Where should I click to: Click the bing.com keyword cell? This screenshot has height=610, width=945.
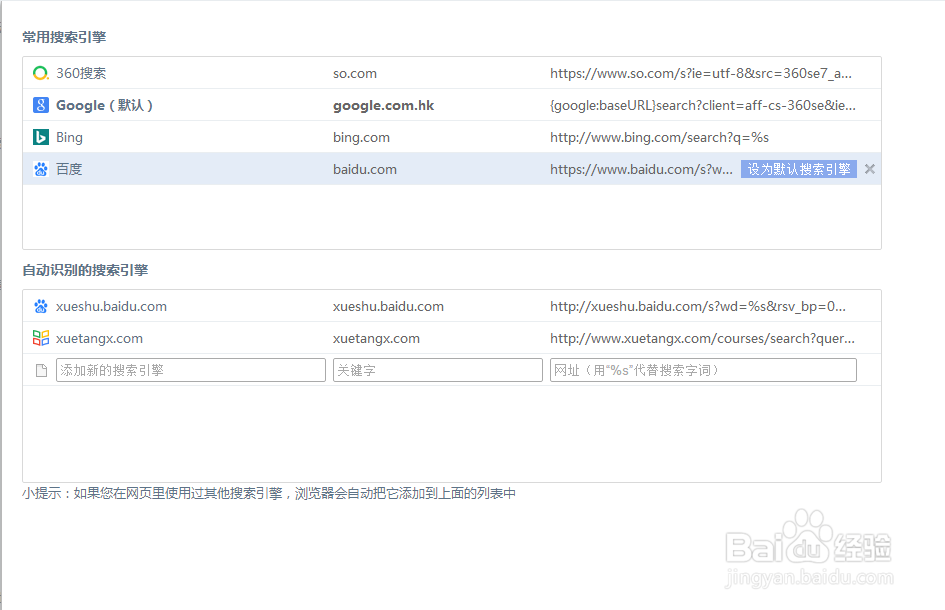click(x=362, y=137)
